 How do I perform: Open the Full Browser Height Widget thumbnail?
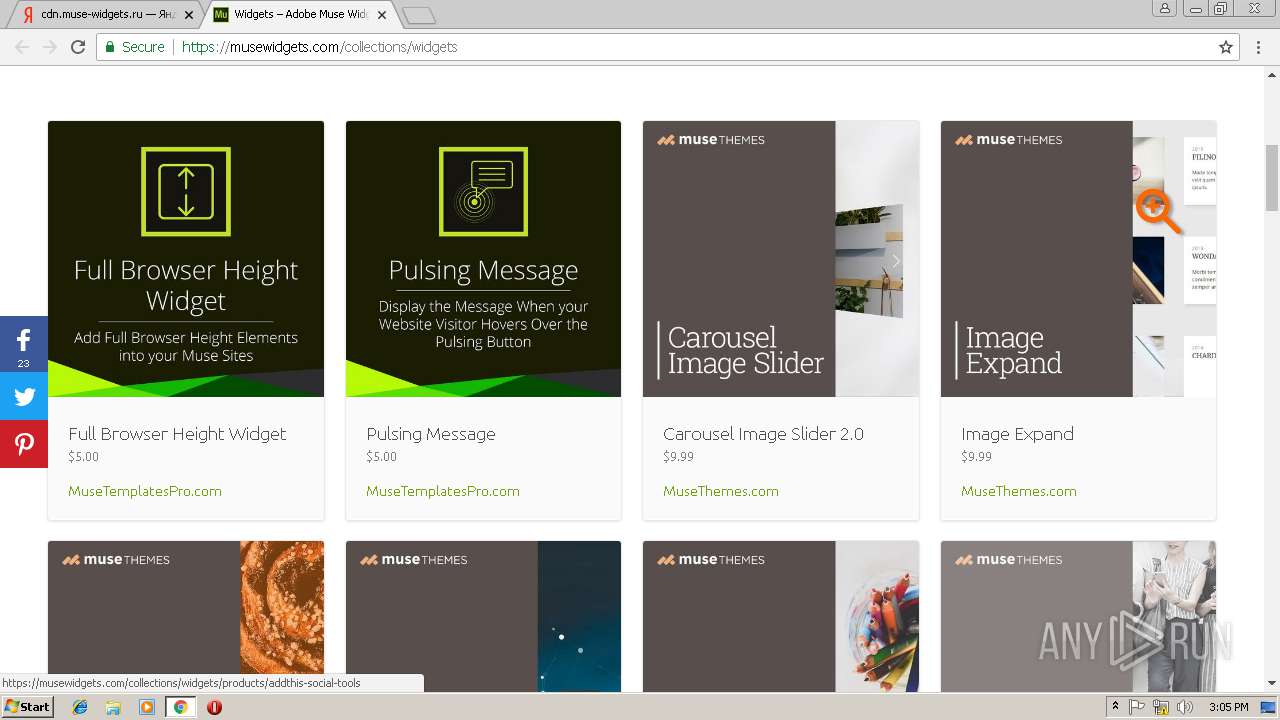coord(186,259)
